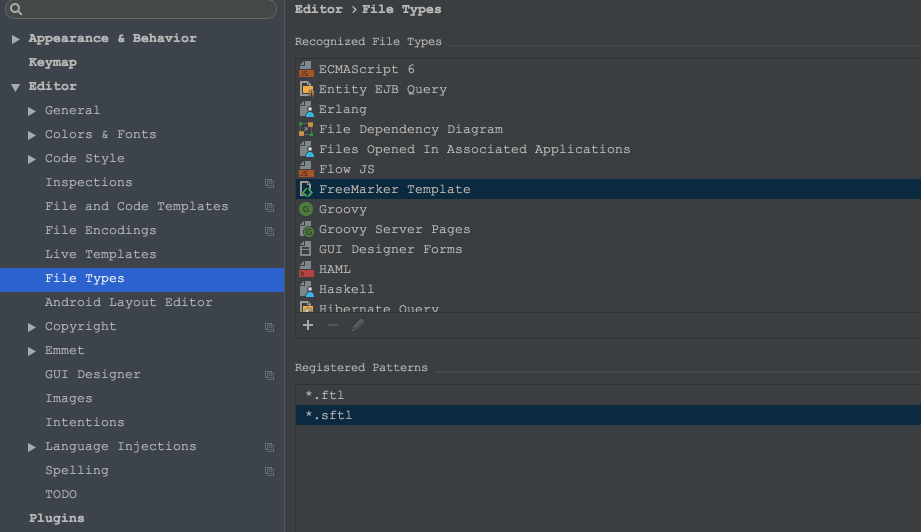Open Images settings page
Viewport: 921px width, 532px height.
[69, 399]
